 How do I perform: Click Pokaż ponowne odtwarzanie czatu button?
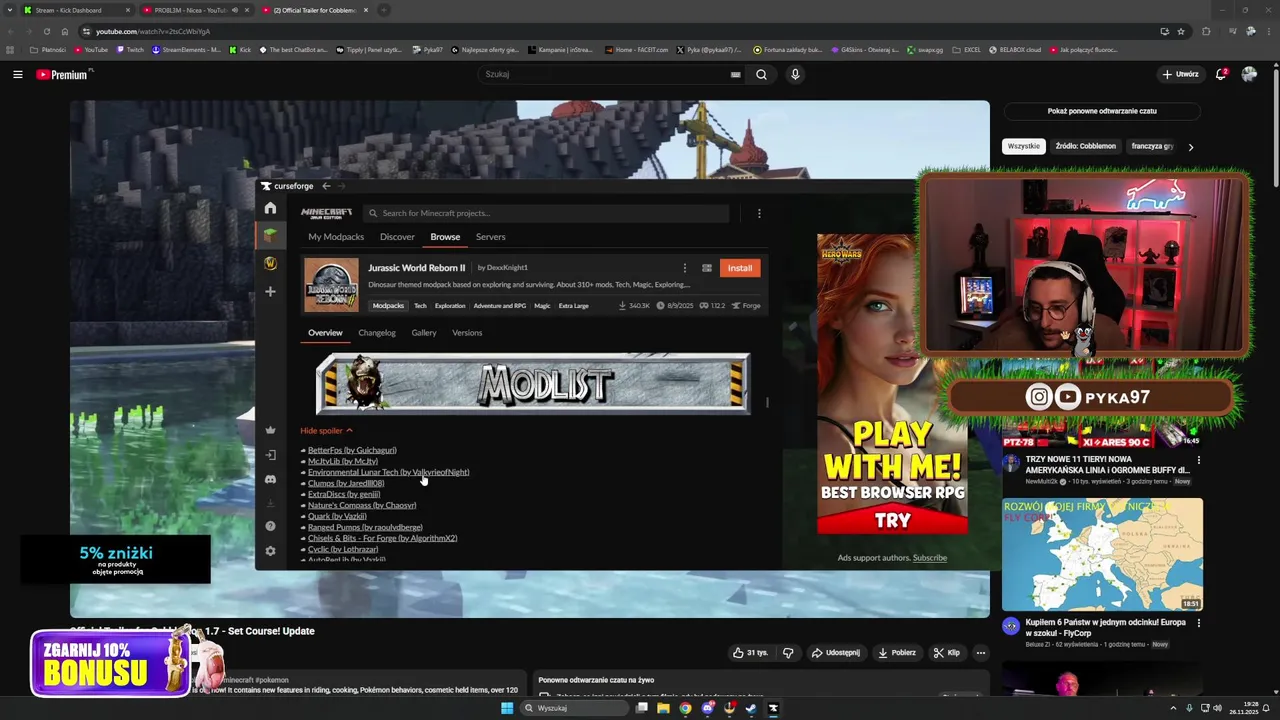[1102, 111]
